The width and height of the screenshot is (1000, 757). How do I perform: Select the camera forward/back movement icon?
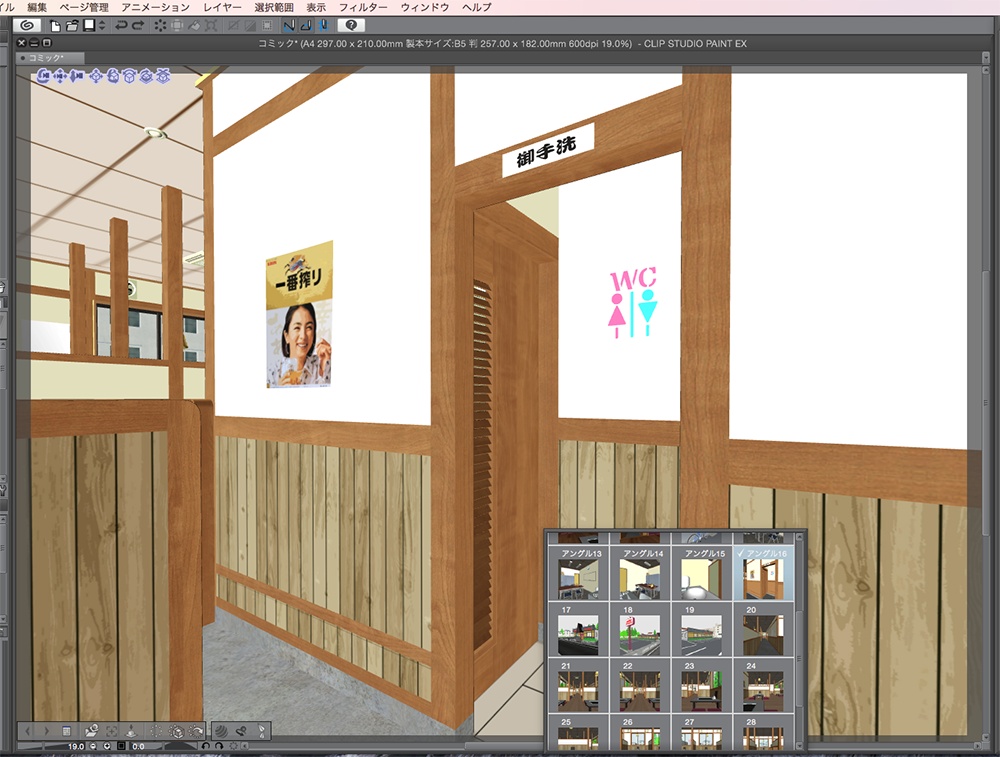pos(76,76)
